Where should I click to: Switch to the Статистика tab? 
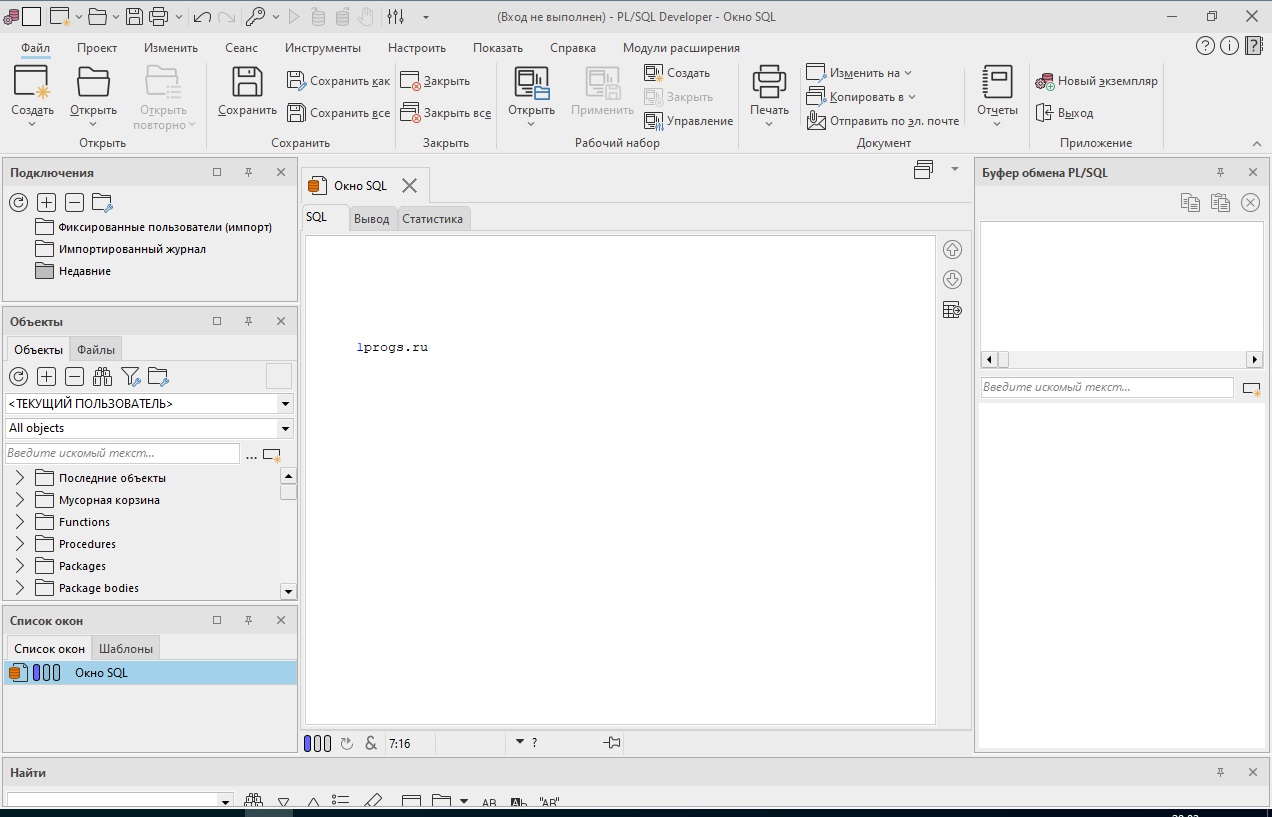coord(432,219)
